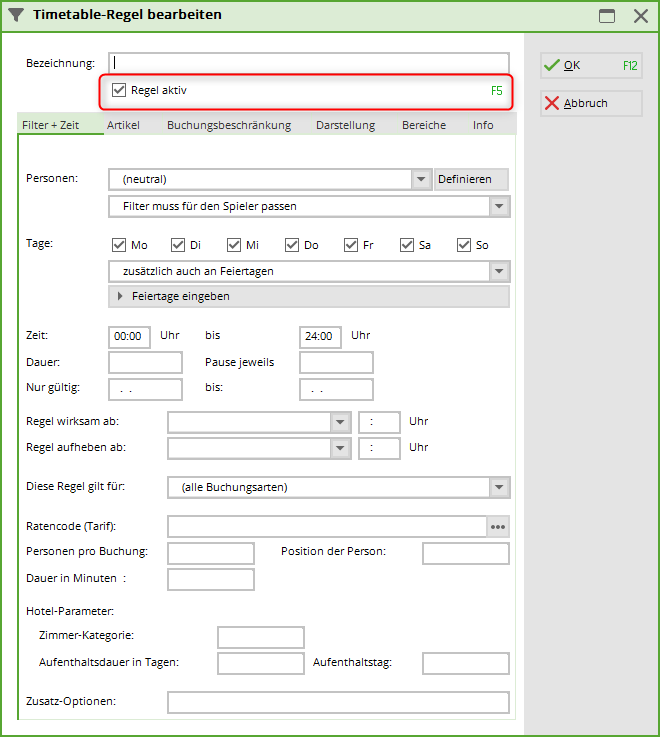Switch to the Darstellung tab
This screenshot has height=737, width=660.
point(345,125)
